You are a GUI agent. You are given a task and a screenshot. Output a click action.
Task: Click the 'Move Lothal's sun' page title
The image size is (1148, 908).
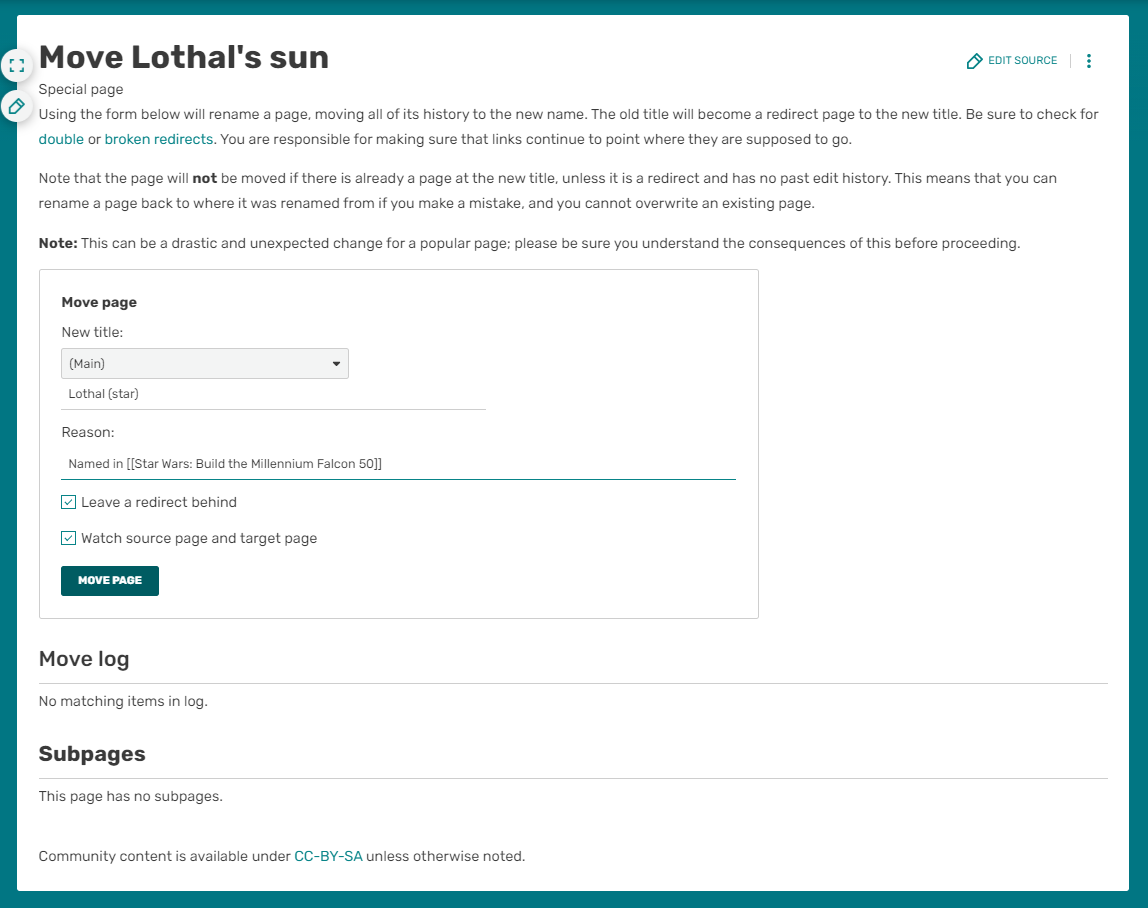(184, 57)
